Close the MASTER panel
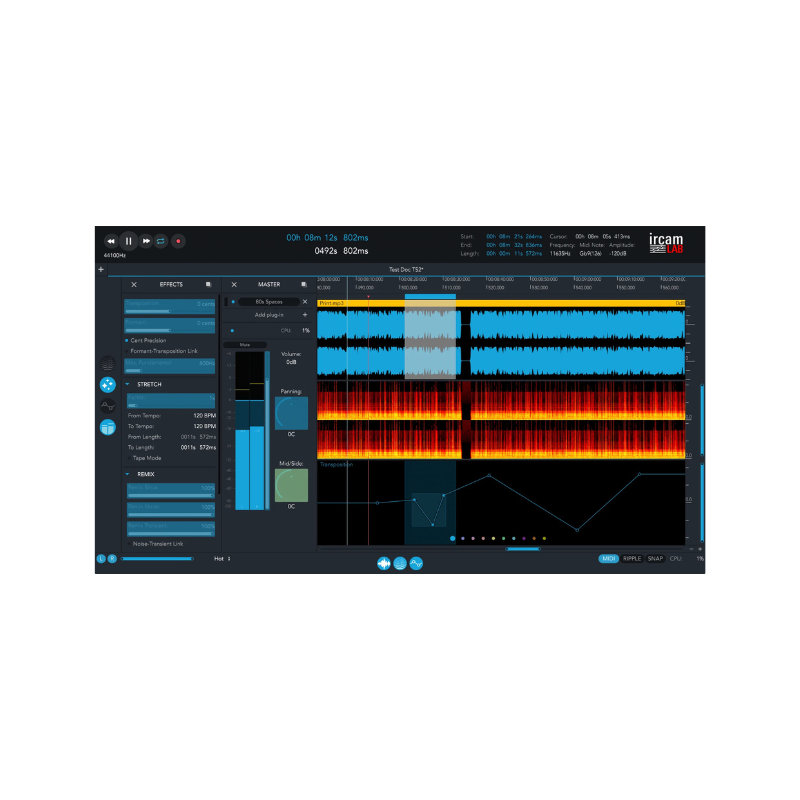 coord(234,285)
